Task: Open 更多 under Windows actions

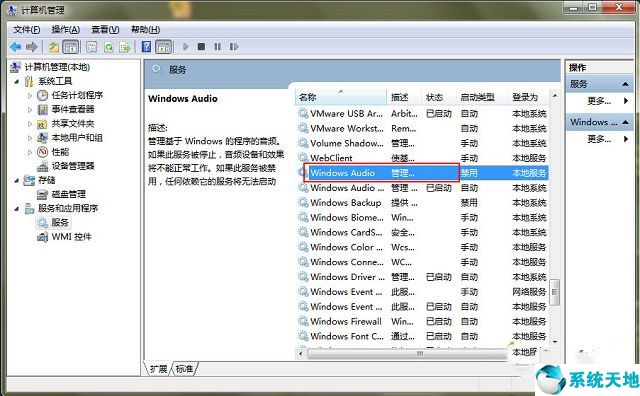Action: click(599, 139)
